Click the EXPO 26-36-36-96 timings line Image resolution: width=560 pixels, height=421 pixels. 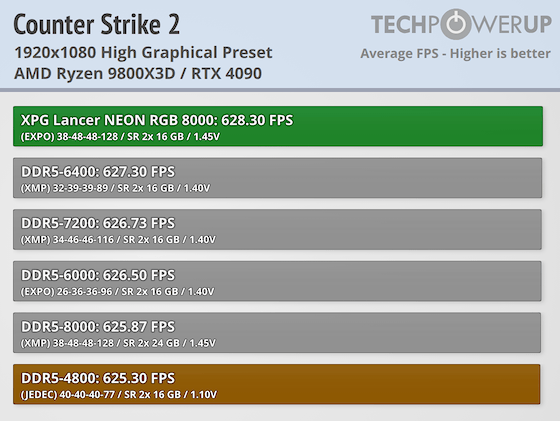coord(118,292)
